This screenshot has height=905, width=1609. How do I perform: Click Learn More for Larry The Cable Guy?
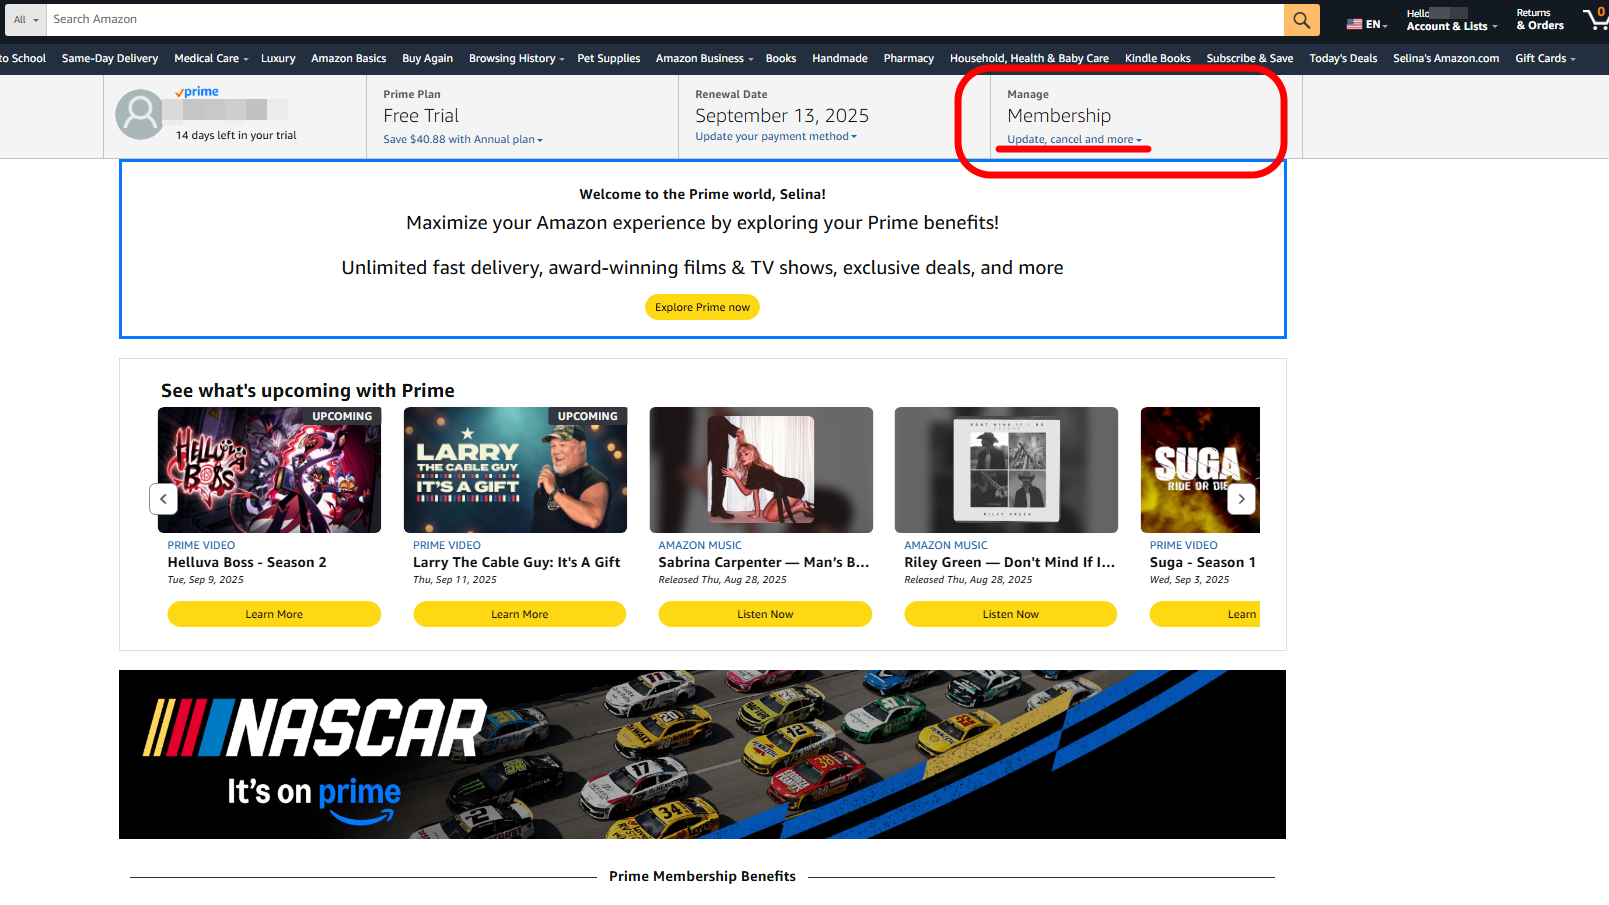pyautogui.click(x=520, y=614)
